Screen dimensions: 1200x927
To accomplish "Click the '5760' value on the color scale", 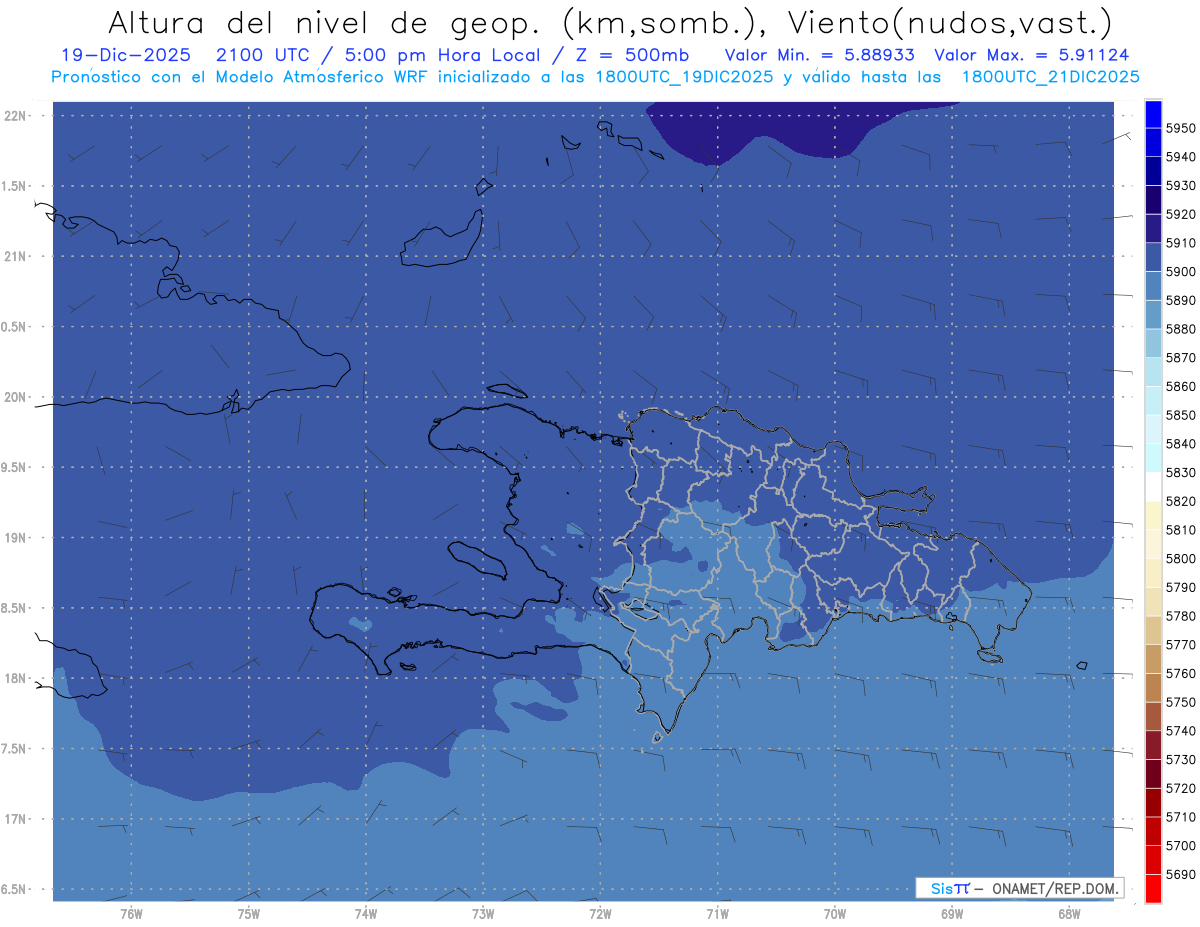I will tap(1180, 674).
